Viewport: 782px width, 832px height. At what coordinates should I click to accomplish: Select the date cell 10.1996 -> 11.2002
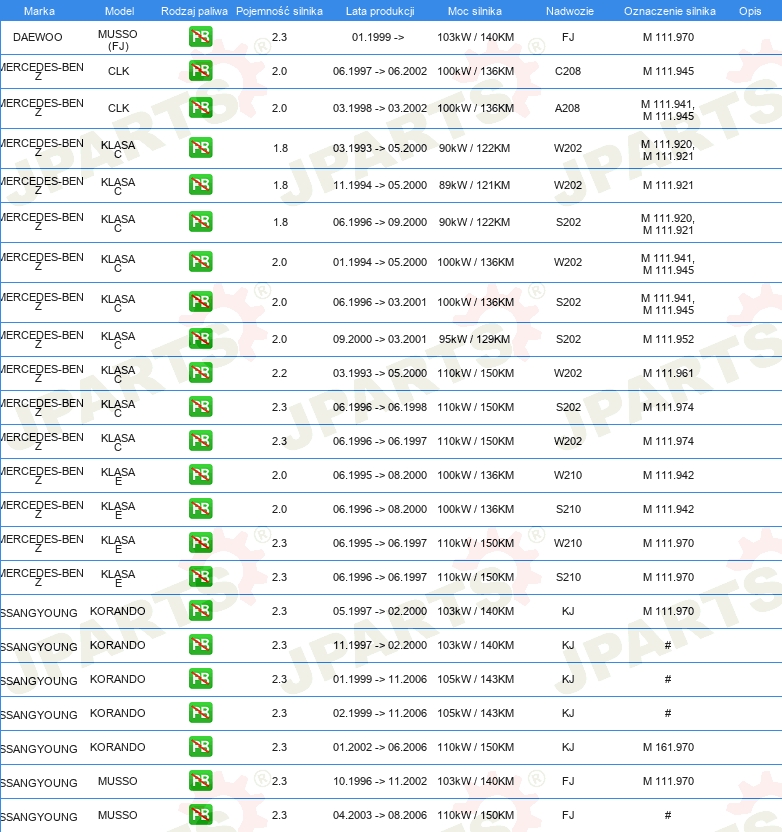(380, 781)
